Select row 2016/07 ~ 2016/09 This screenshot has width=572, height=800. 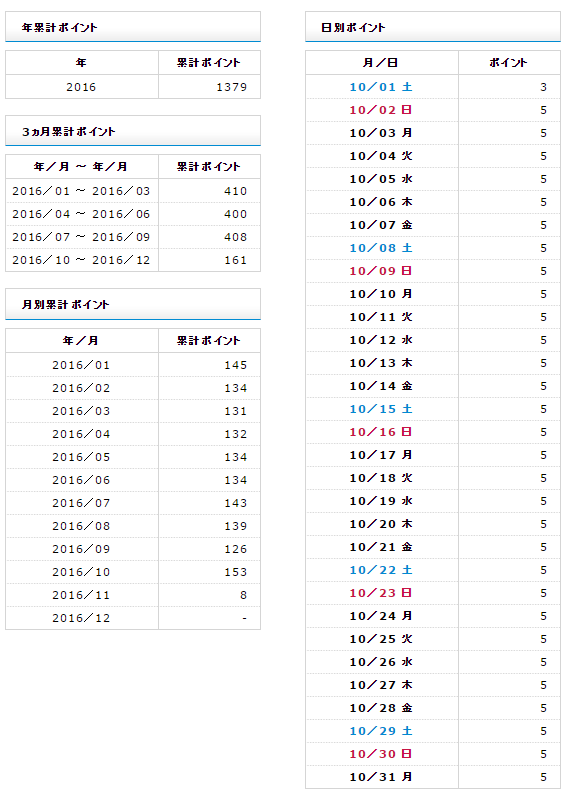tap(133, 237)
